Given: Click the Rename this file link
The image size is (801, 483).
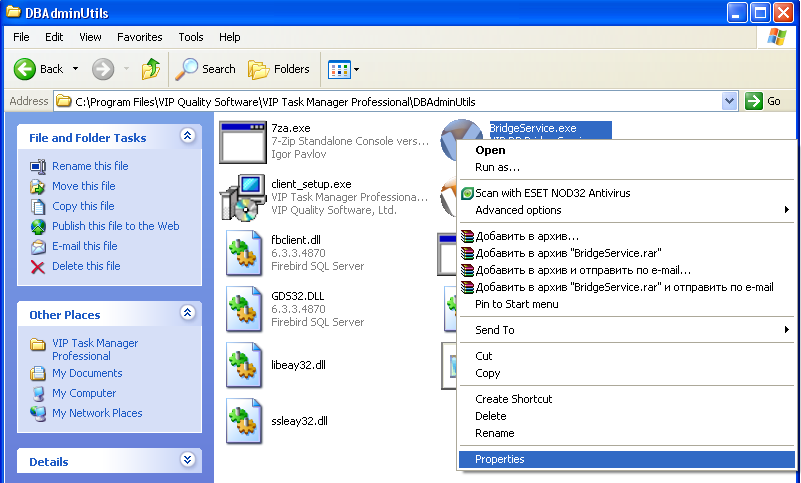Looking at the screenshot, I should (90, 166).
